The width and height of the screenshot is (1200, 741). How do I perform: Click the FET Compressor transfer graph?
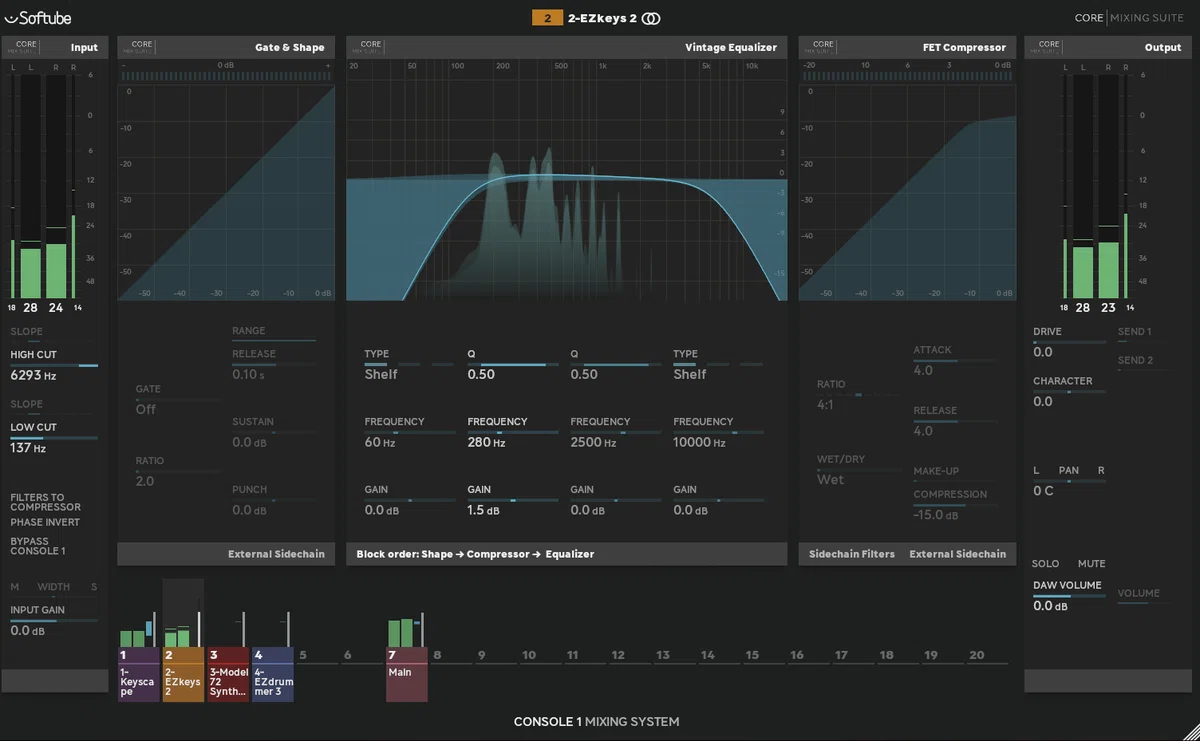click(907, 193)
